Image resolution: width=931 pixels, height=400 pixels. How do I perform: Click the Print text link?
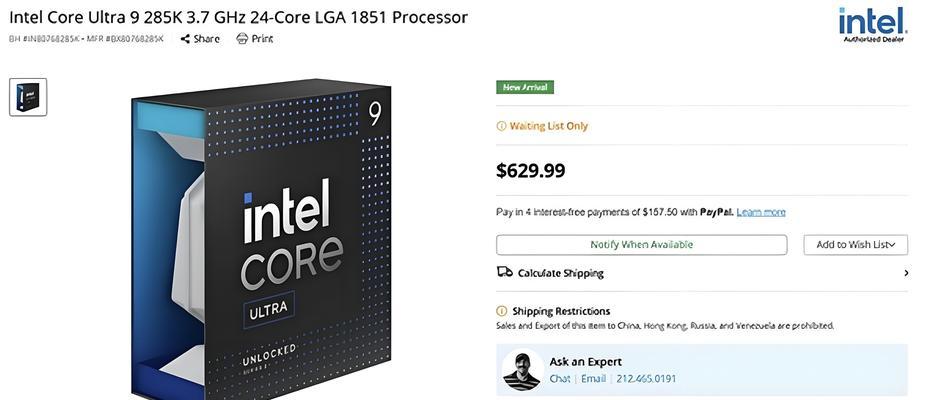pyautogui.click(x=262, y=39)
